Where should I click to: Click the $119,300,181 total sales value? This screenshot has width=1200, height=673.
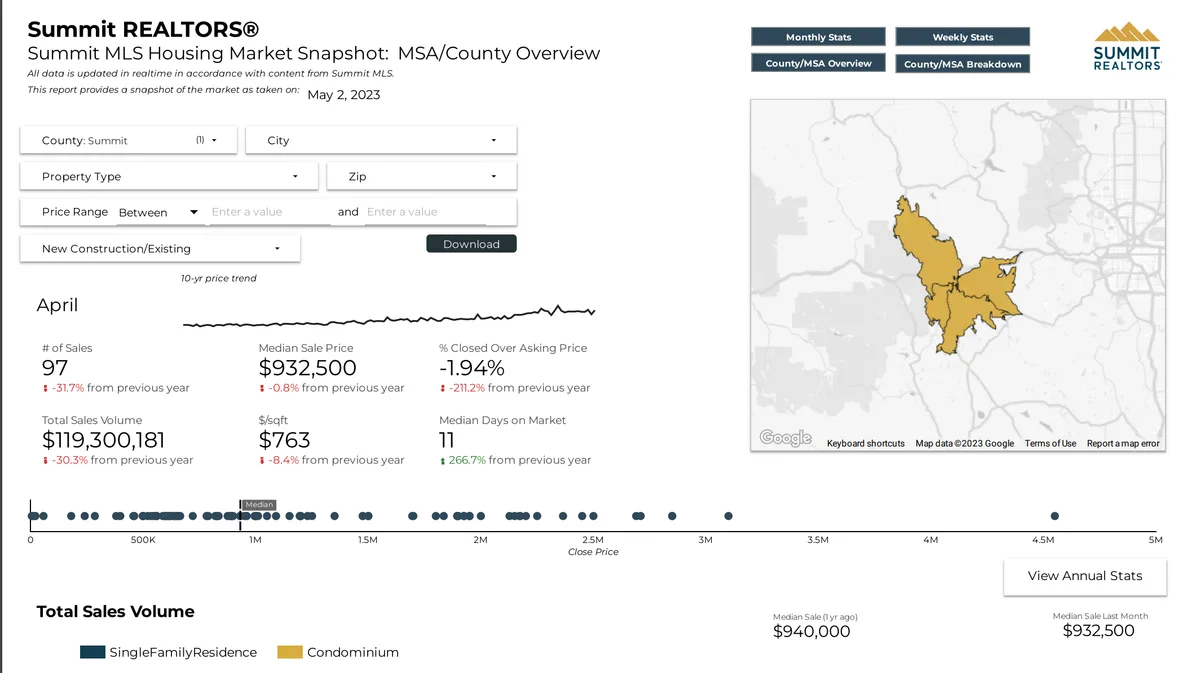[103, 440]
